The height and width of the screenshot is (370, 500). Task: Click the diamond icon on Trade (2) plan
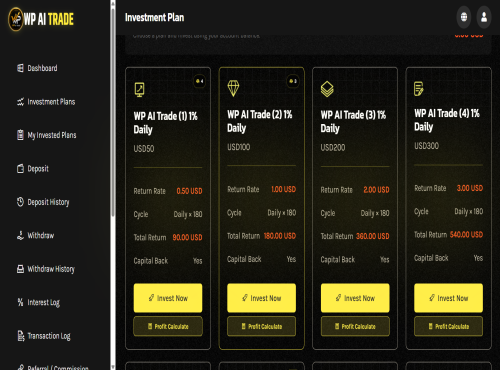pyautogui.click(x=233, y=88)
